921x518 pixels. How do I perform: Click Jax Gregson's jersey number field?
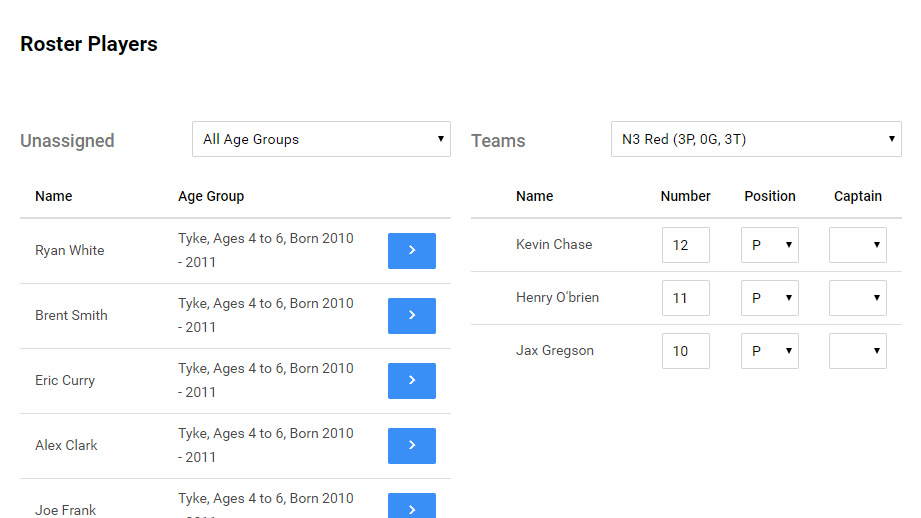tap(685, 351)
